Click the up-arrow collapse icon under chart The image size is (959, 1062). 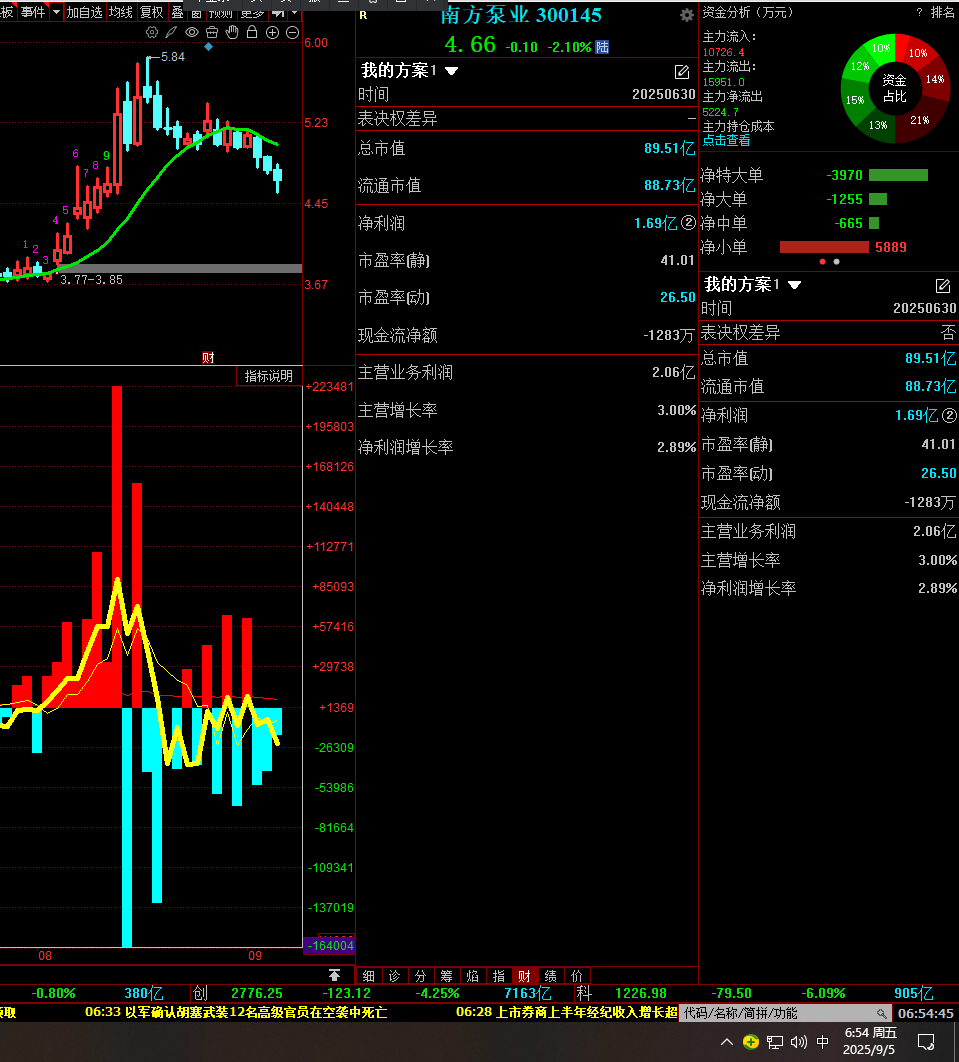[334, 975]
